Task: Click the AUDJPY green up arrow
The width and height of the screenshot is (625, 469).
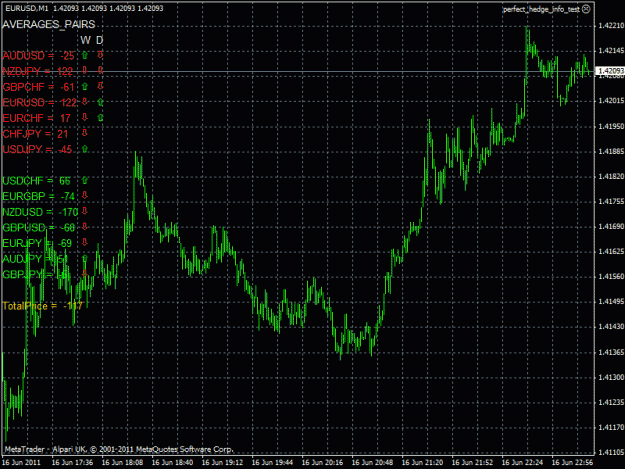Action: [85, 258]
